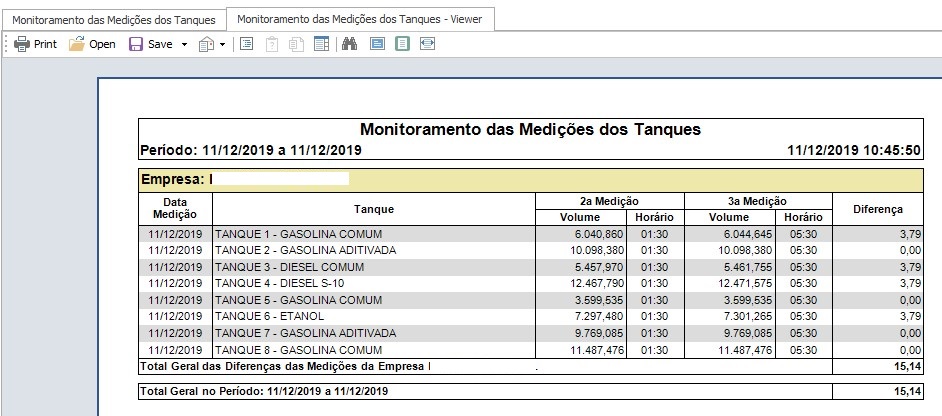Click Open to load a report file
The height and width of the screenshot is (416, 942).
tap(92, 44)
